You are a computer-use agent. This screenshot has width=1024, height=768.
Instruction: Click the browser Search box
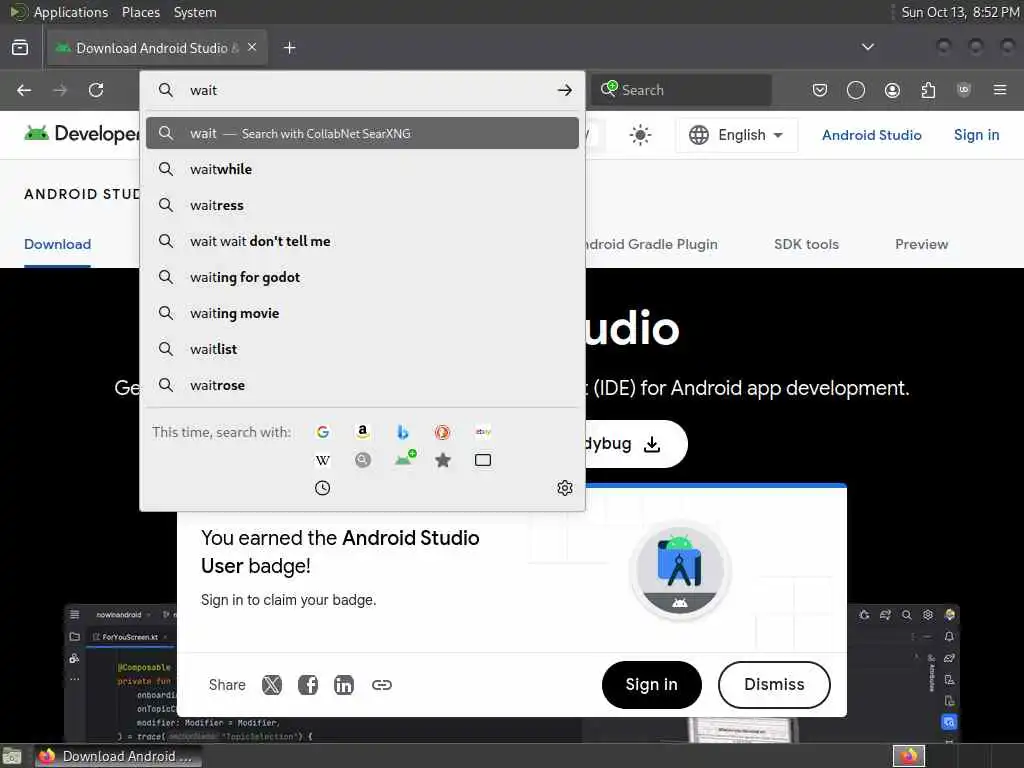[681, 90]
